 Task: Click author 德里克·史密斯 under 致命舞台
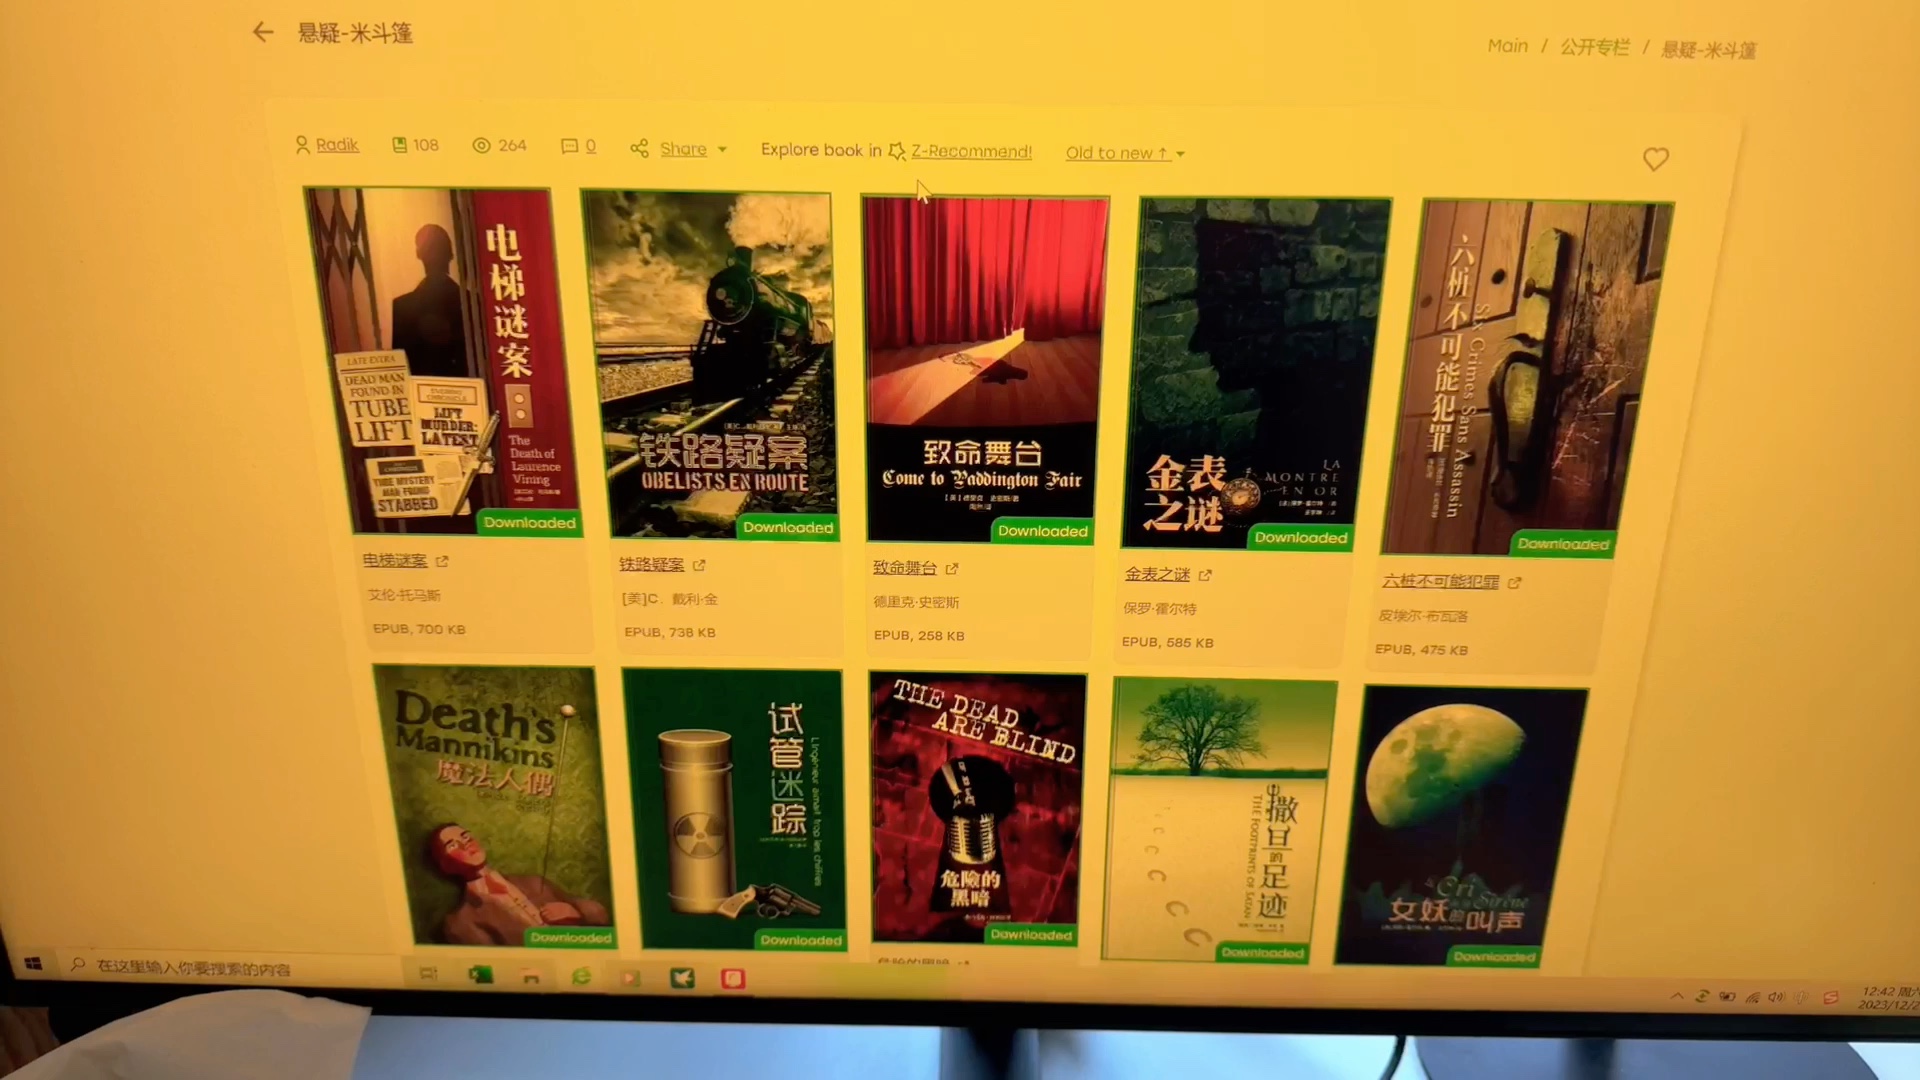(916, 602)
